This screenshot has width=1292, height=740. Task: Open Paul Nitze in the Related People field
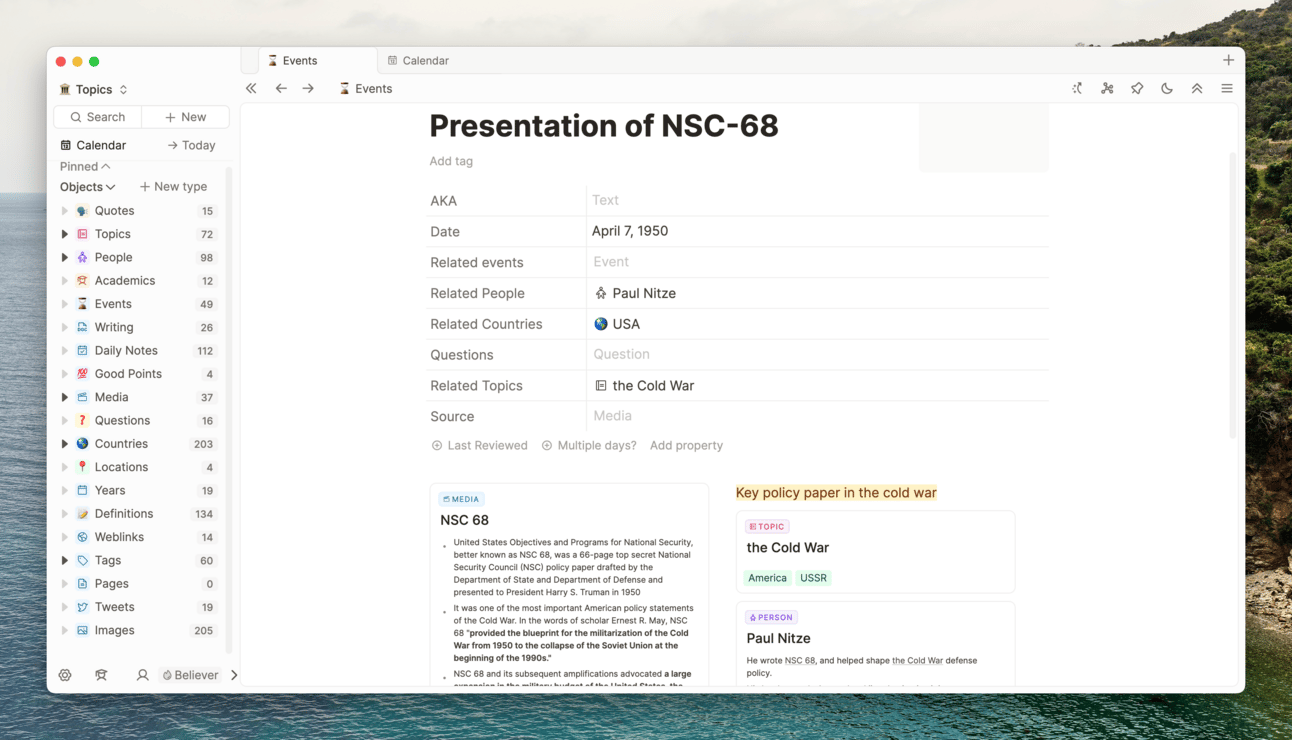tap(635, 293)
